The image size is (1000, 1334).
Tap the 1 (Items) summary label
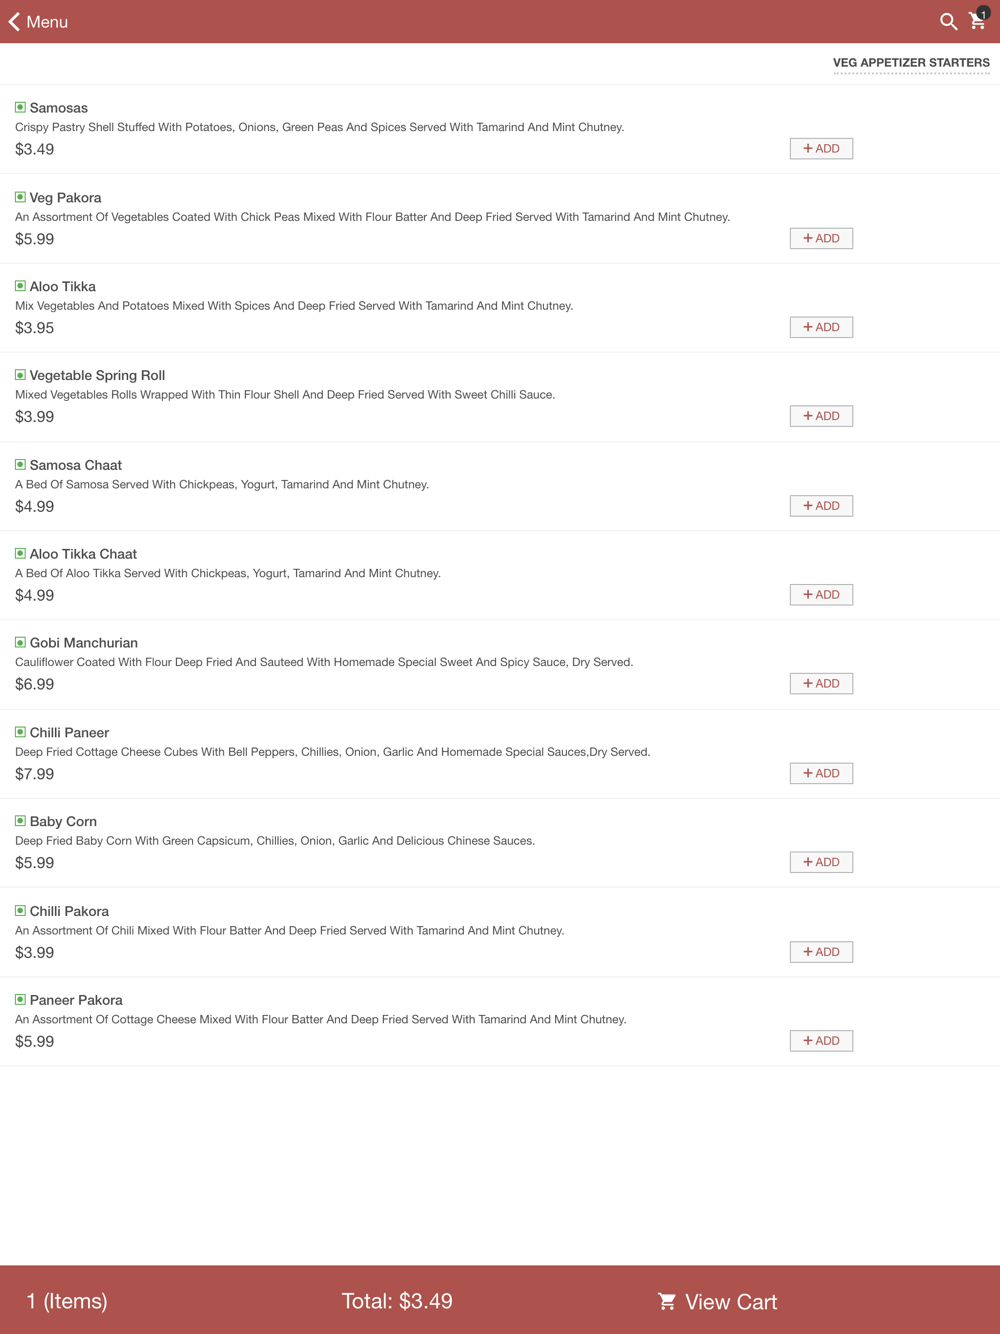point(67,1301)
